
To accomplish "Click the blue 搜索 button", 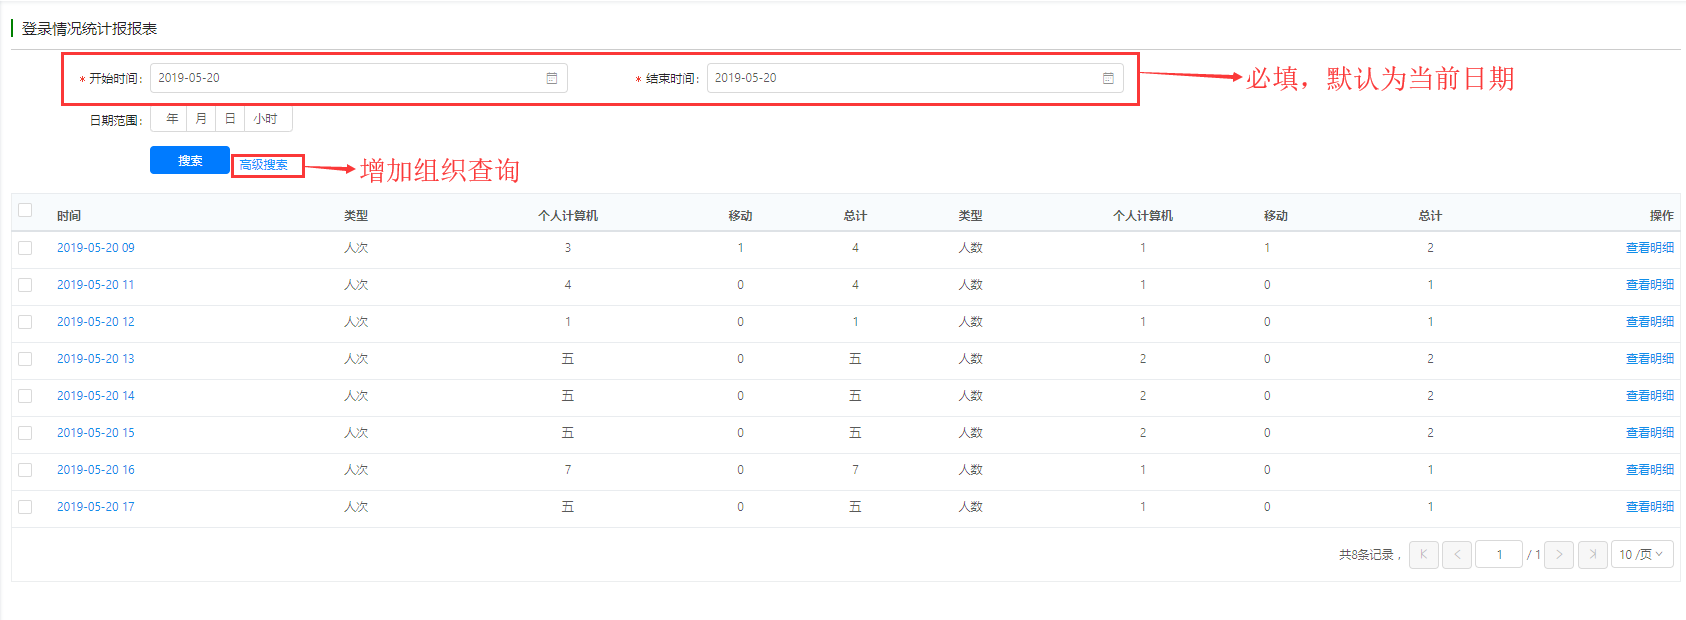I will (x=190, y=160).
